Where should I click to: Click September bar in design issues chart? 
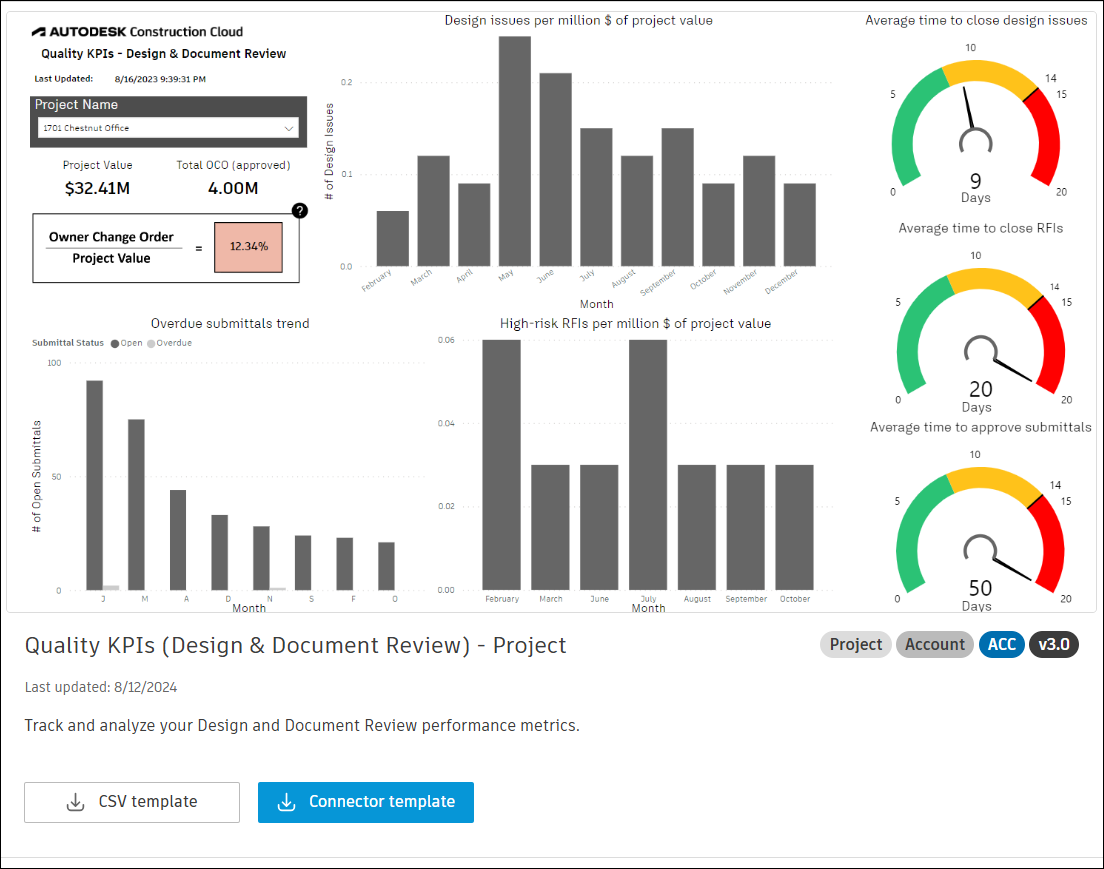click(677, 197)
